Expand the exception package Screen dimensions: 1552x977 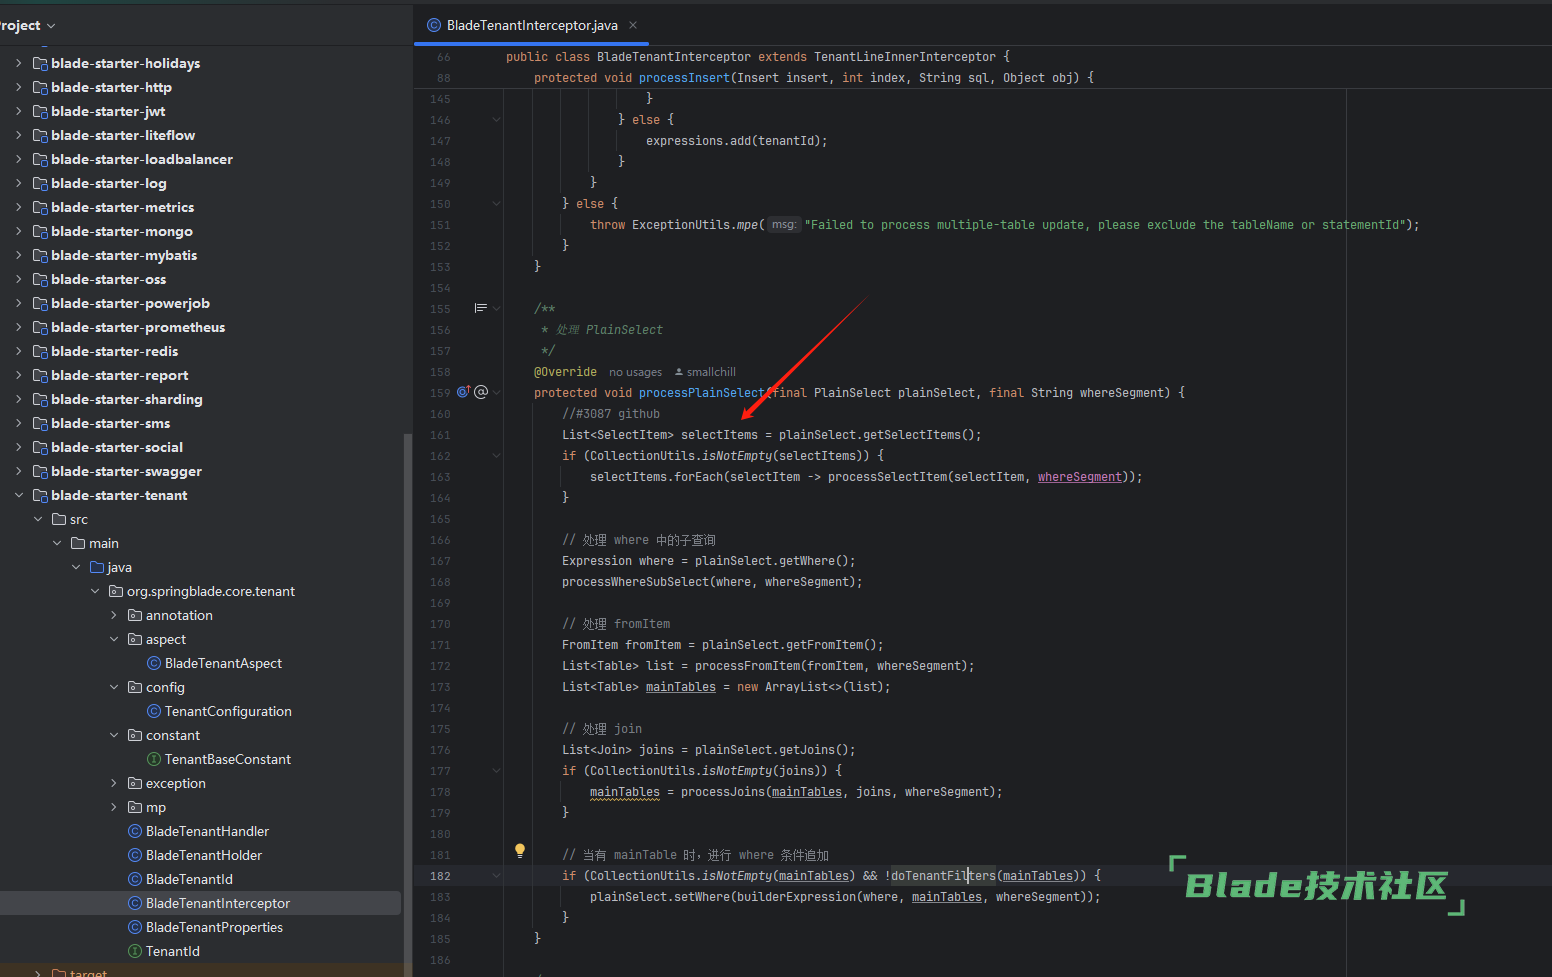pos(114,783)
